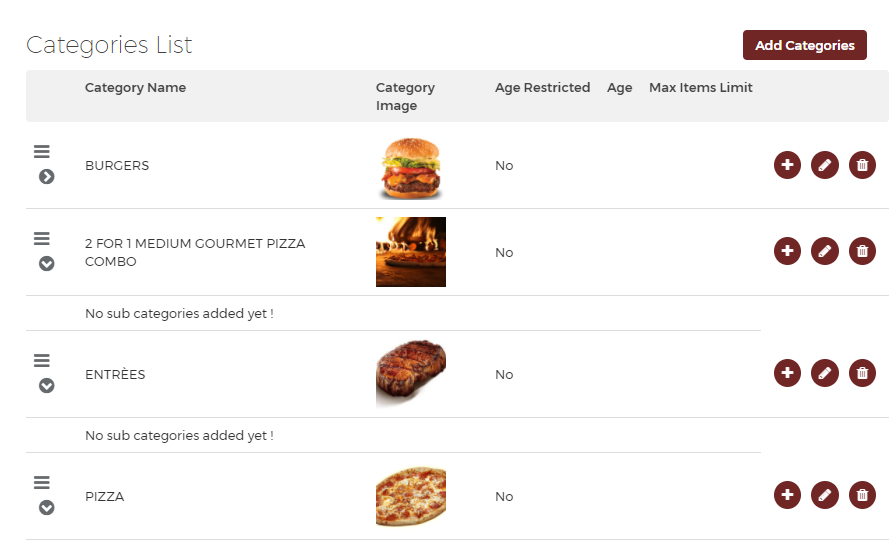Expand the BURGERS subcategories chevron
The width and height of the screenshot is (890, 543).
pos(47,177)
